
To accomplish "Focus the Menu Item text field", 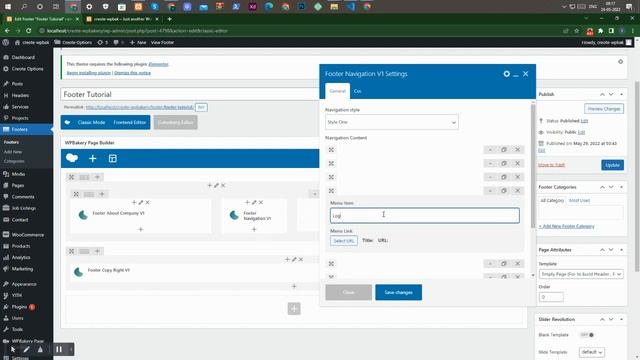I will coord(424,216).
